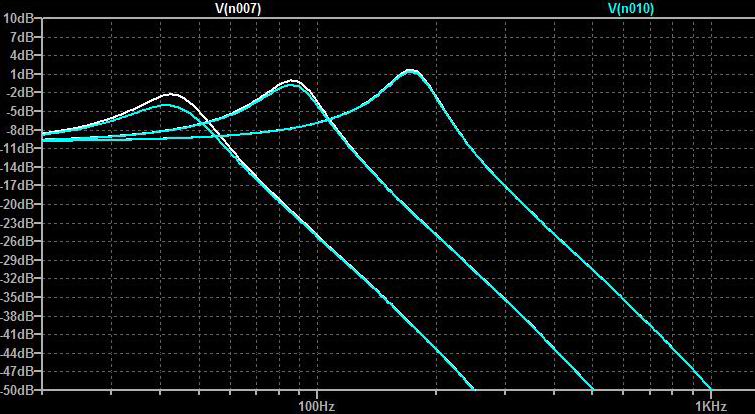Click the -35dB axis label
Screen dimensions: 755x414
(x=18, y=298)
